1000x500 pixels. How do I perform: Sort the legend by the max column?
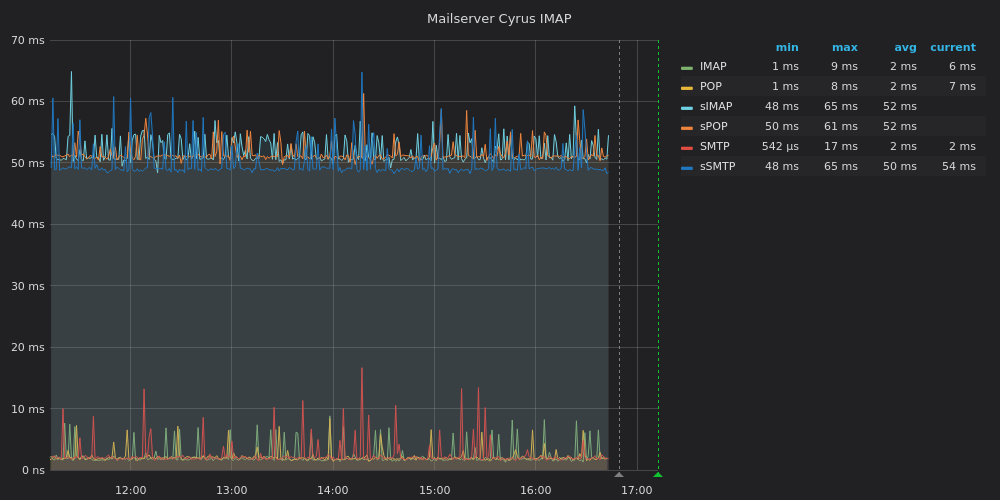(x=844, y=47)
